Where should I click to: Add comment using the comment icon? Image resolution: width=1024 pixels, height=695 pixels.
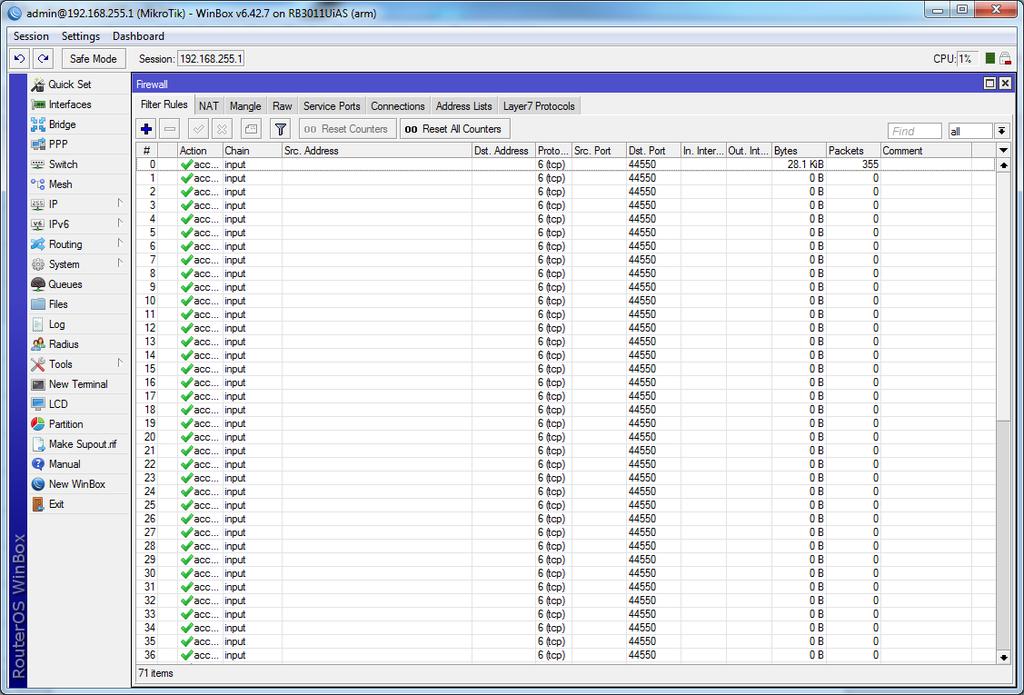pyautogui.click(x=251, y=129)
